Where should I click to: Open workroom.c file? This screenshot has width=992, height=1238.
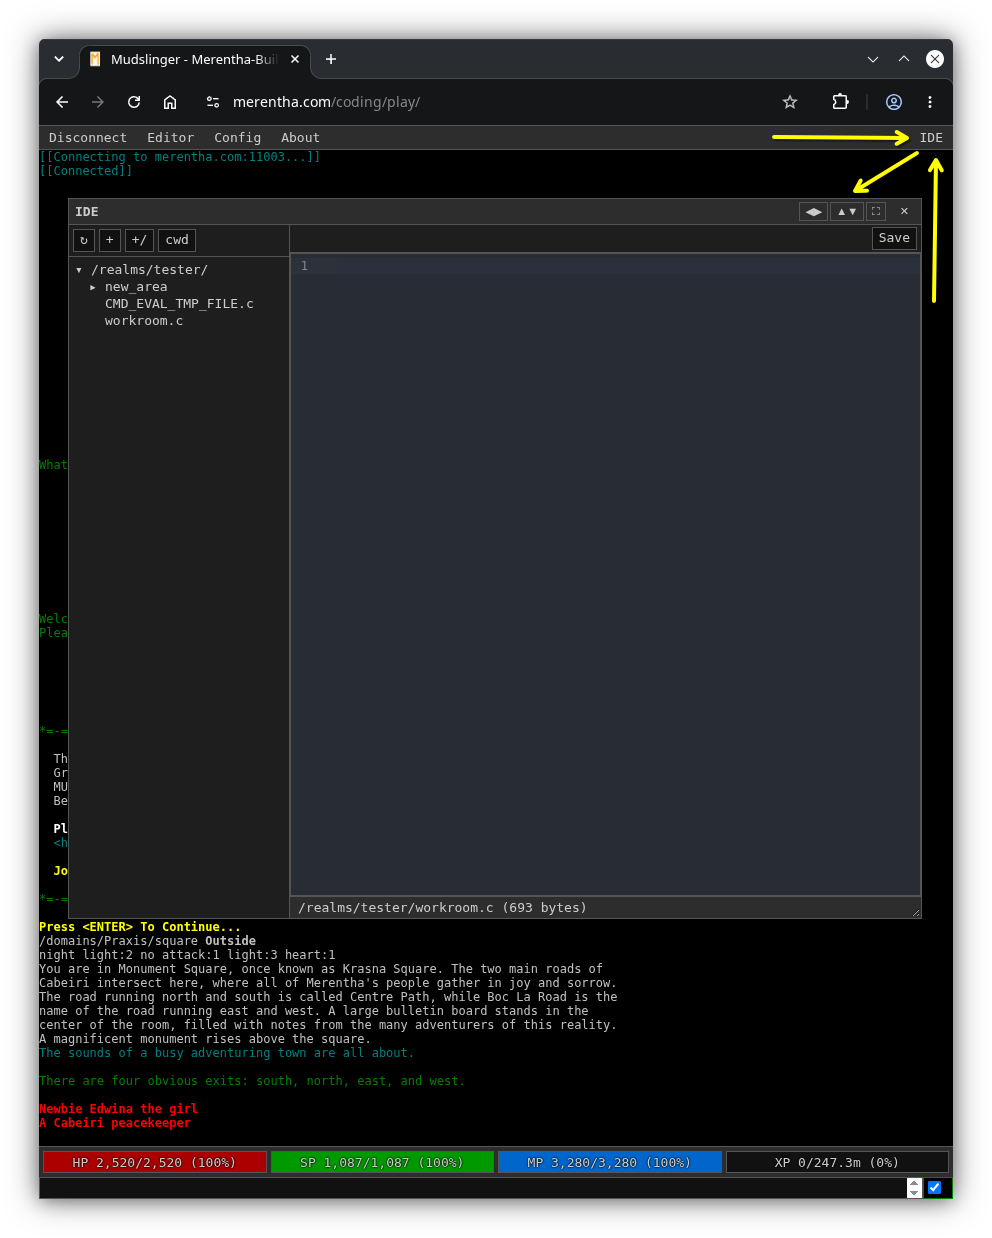[144, 321]
